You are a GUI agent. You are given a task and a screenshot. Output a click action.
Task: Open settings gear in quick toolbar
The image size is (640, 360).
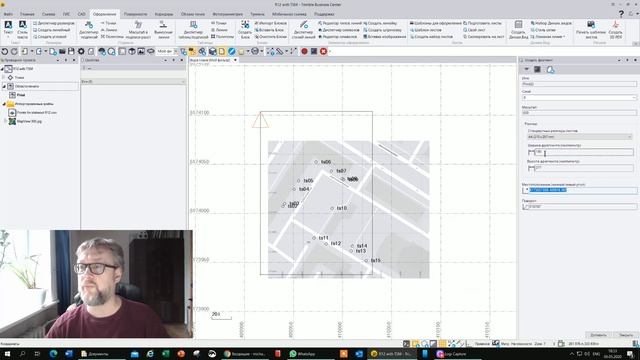click(81, 51)
